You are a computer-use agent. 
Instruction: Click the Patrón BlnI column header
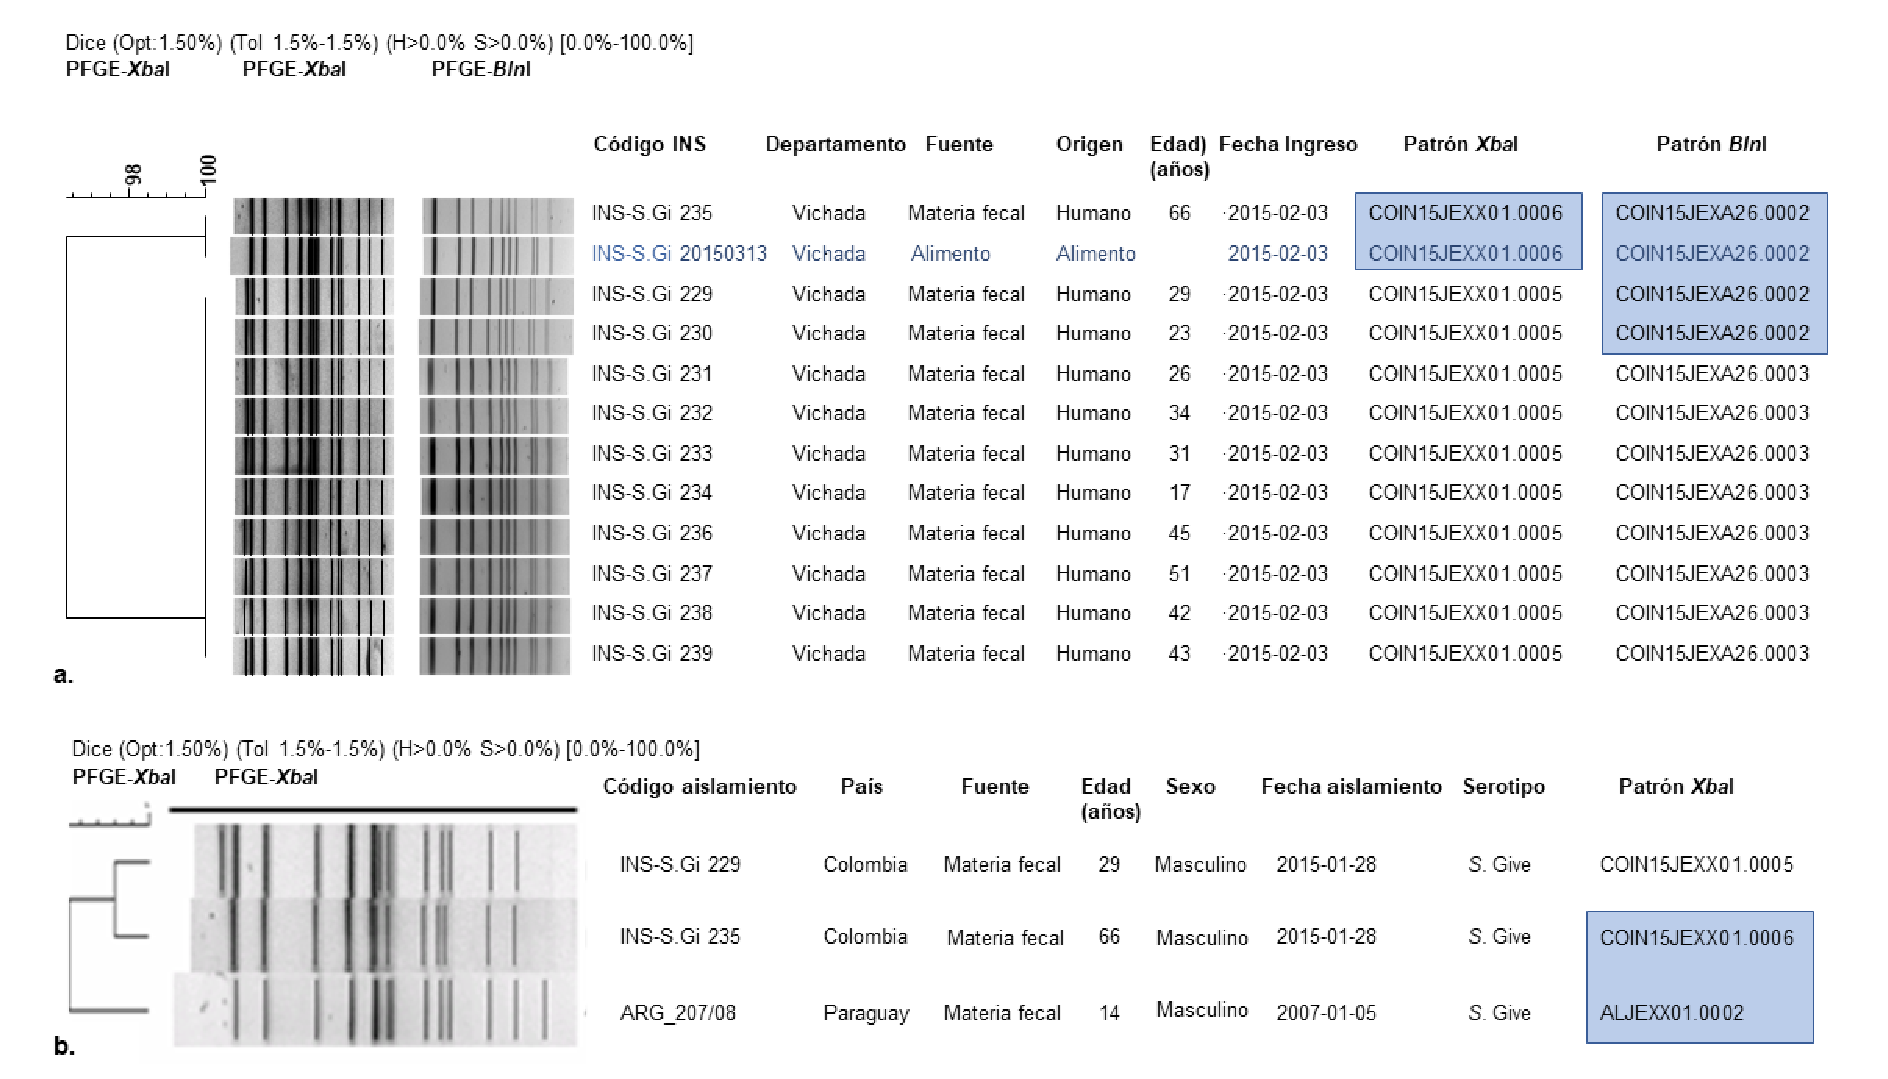pos(1711,144)
